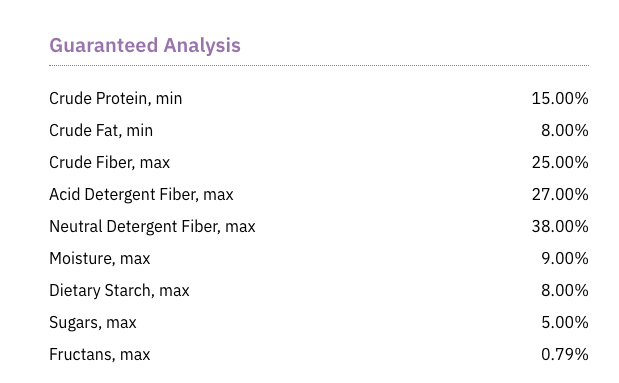619x383 pixels.
Task: Select the Fructans, max label
Action: point(100,354)
